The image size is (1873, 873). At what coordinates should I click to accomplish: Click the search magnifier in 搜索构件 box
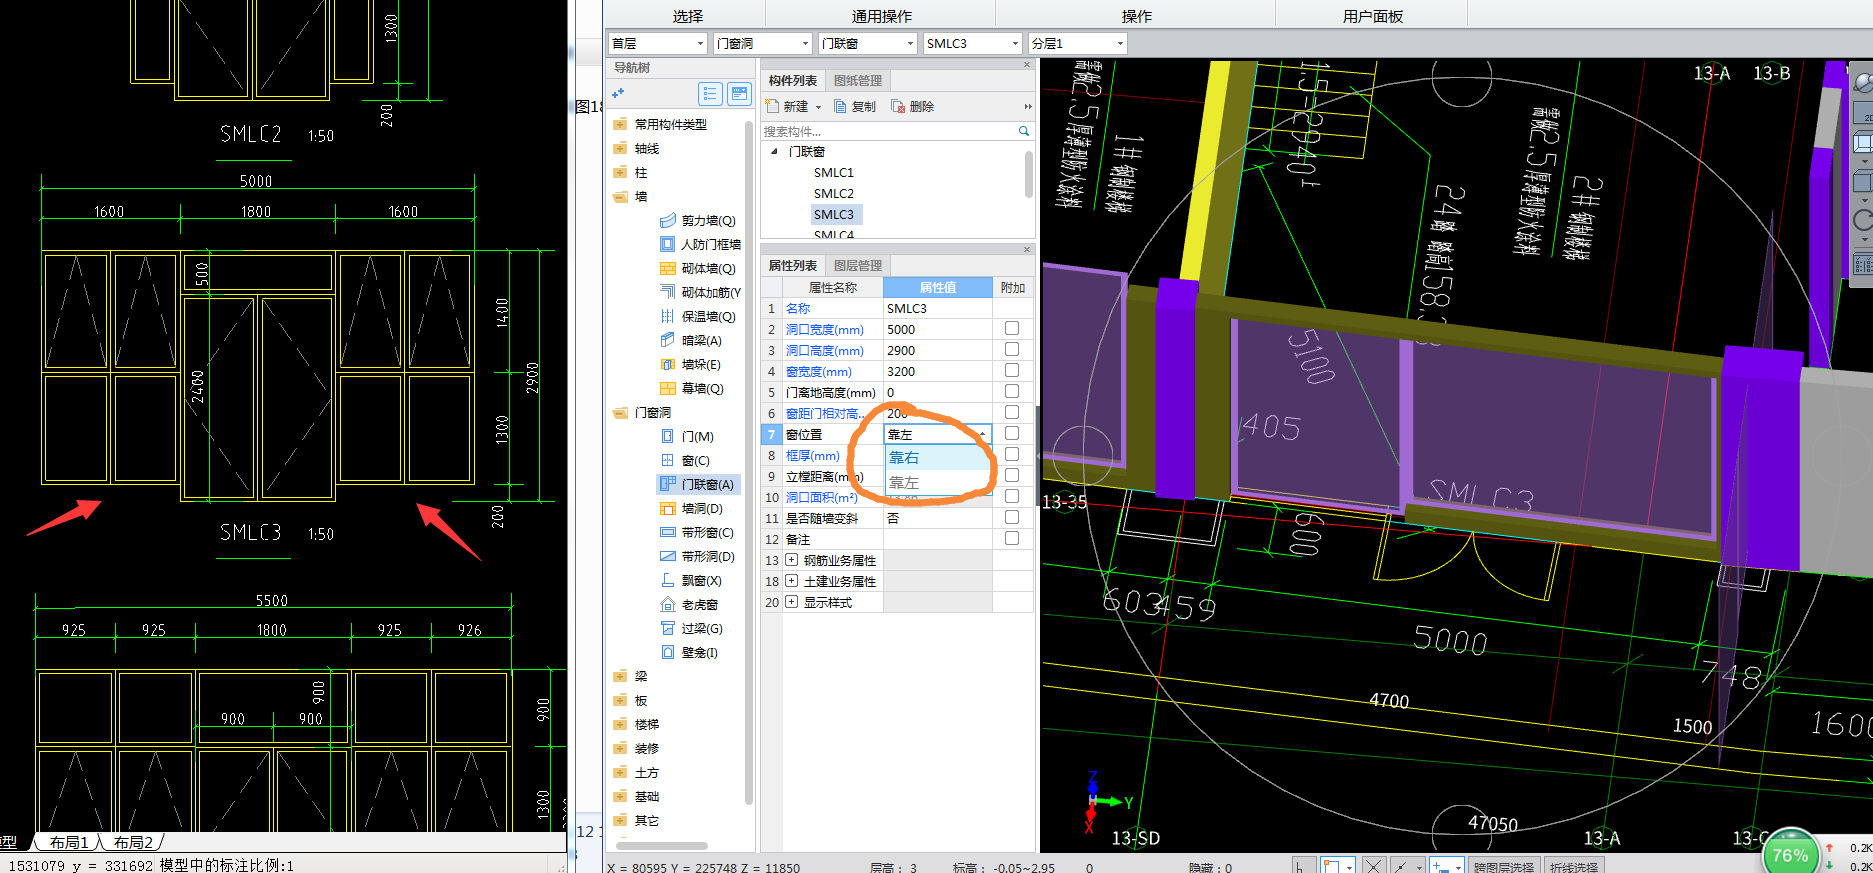(1024, 131)
